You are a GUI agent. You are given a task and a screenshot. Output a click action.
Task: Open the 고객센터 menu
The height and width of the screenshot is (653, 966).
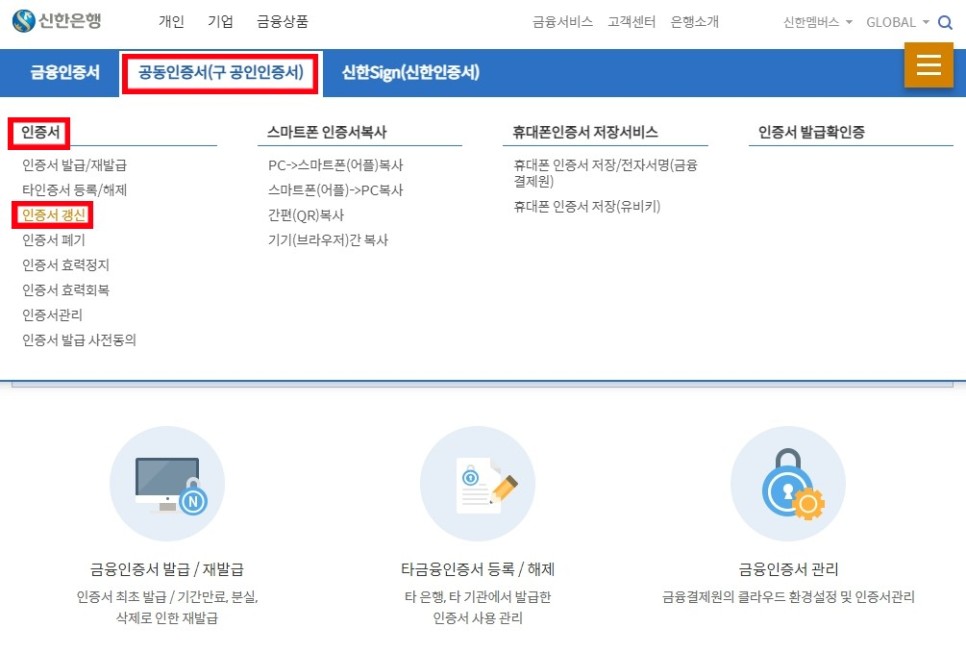(x=631, y=22)
